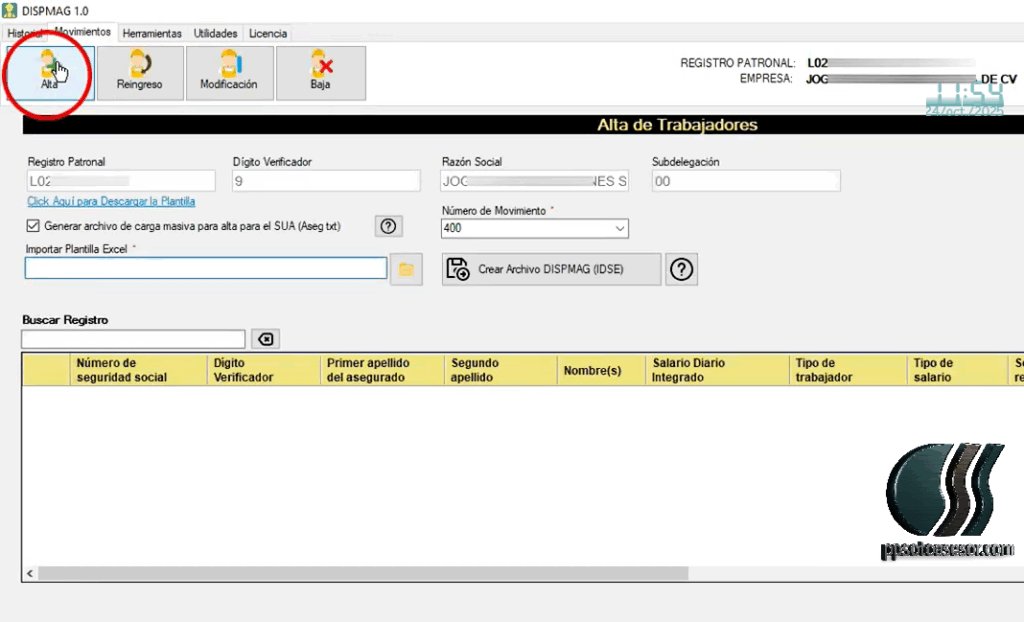Image resolution: width=1024 pixels, height=622 pixels.
Task: Switch to the Historial tab
Action: click(x=25, y=34)
